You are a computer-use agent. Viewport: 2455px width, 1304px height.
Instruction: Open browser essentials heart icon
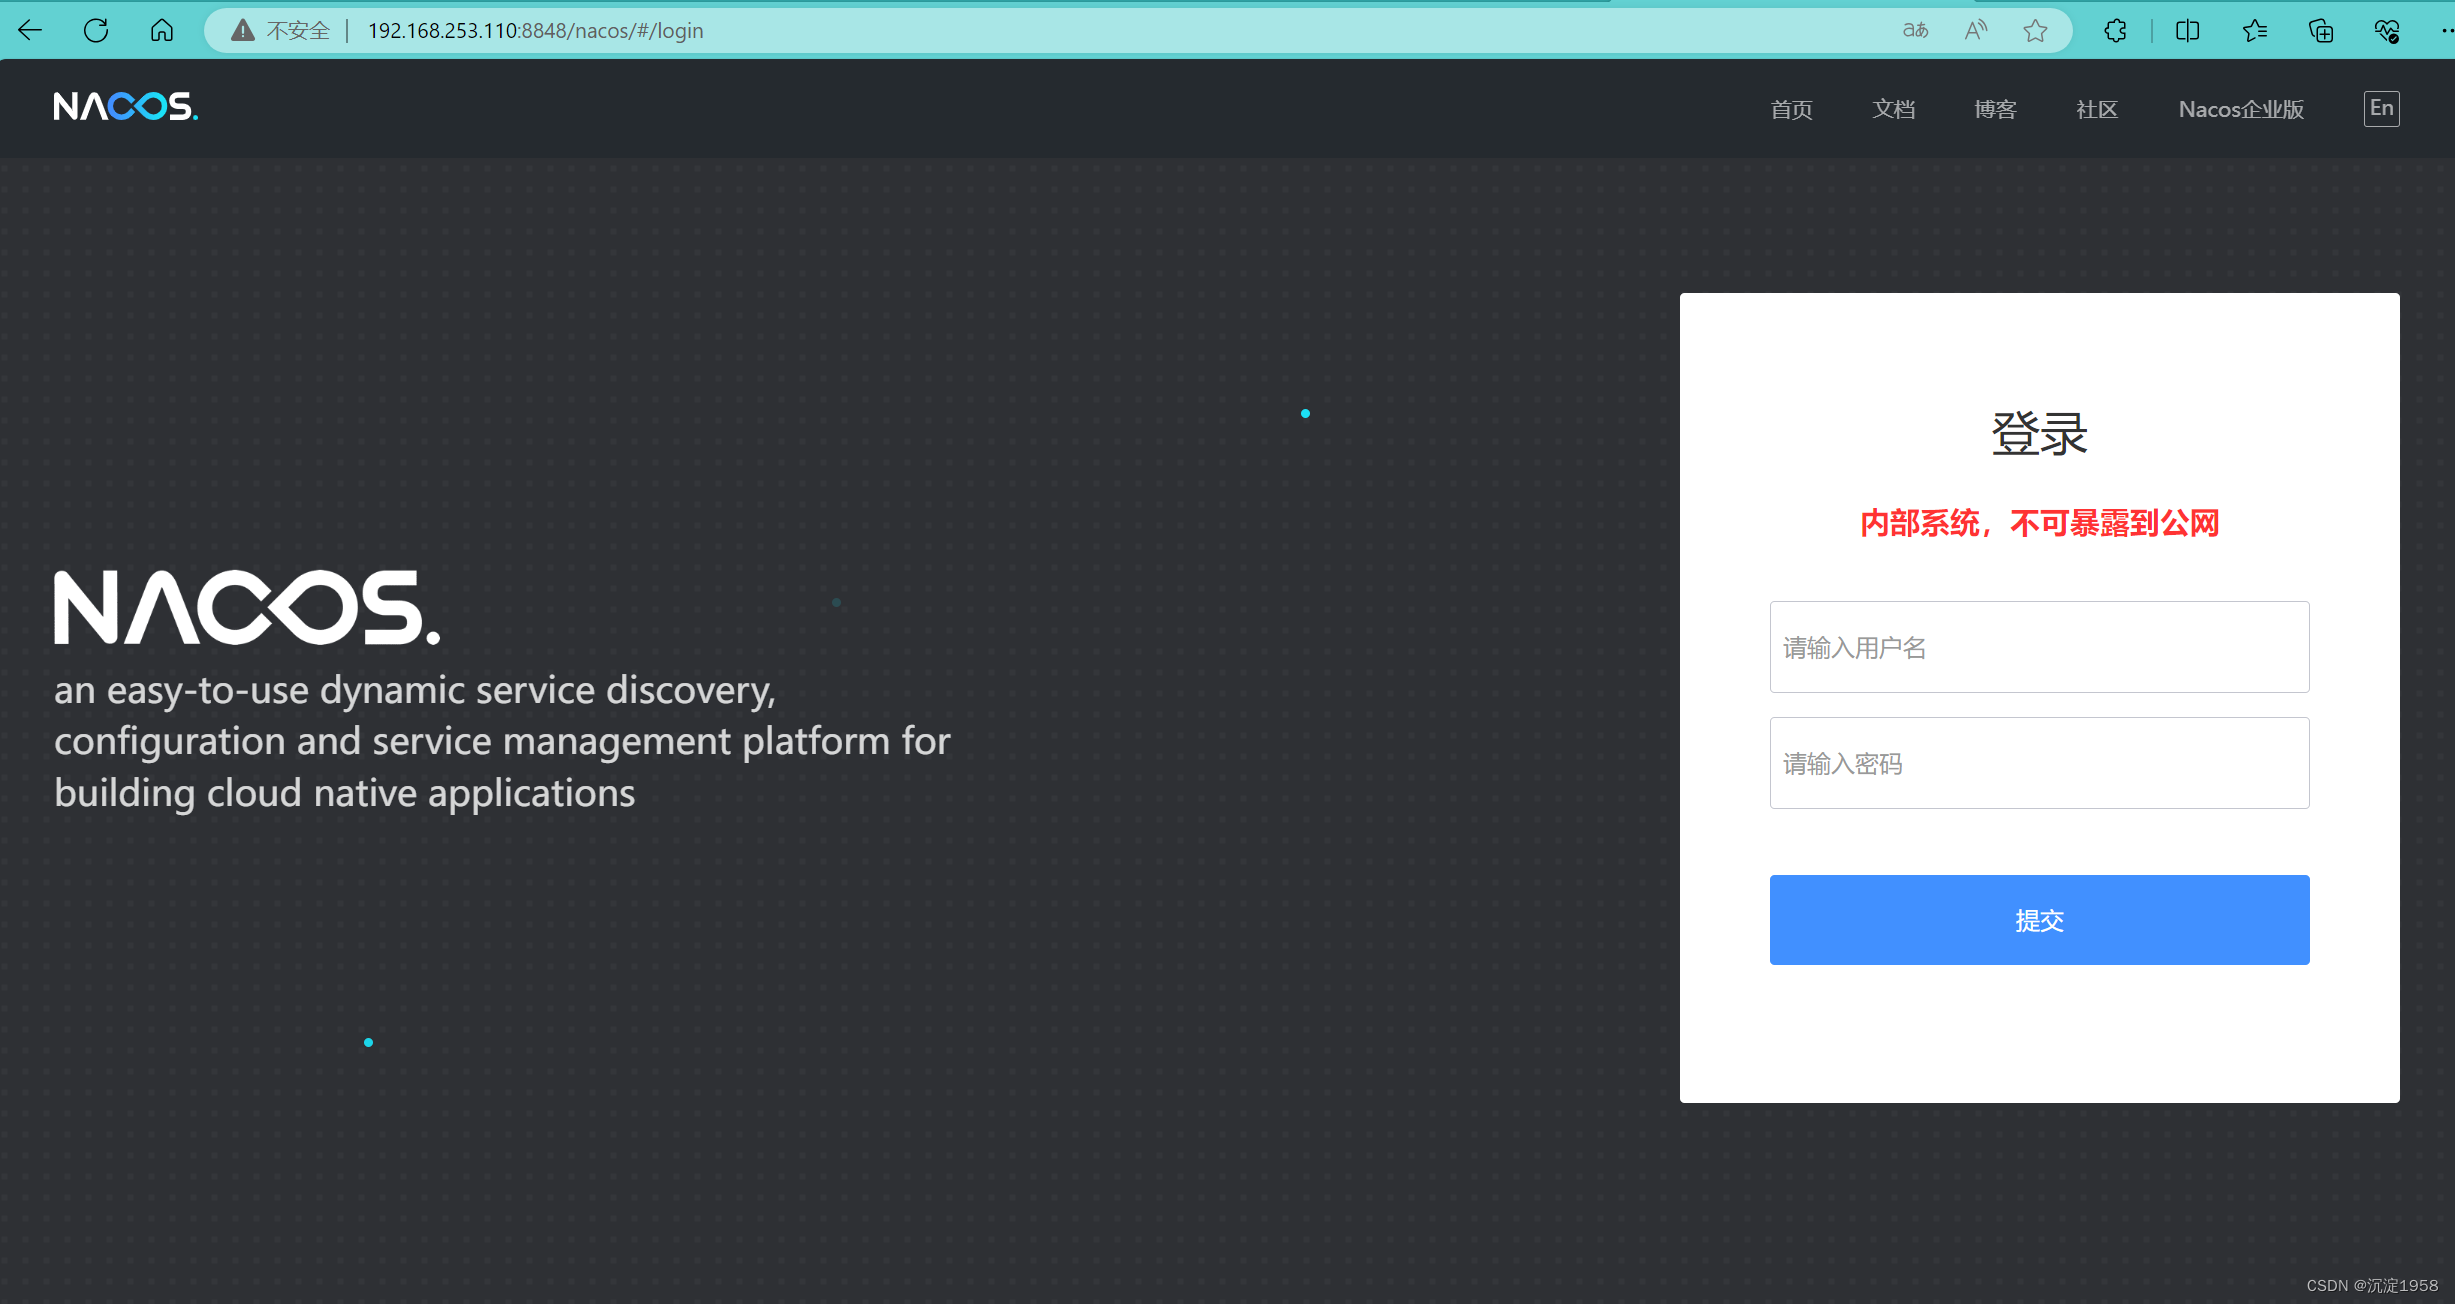tap(2387, 30)
